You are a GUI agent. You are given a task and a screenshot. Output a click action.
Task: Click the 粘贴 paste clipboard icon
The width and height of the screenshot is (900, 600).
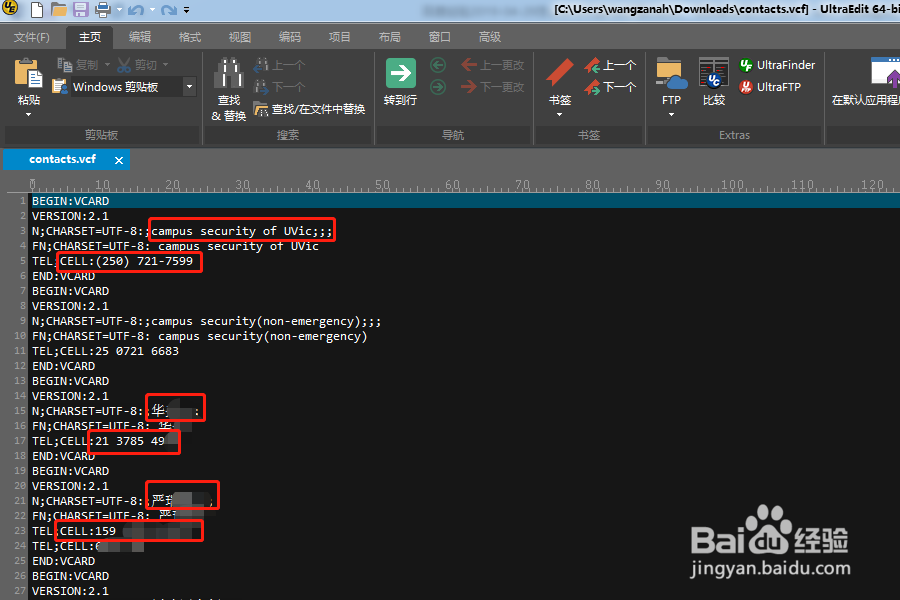point(28,74)
